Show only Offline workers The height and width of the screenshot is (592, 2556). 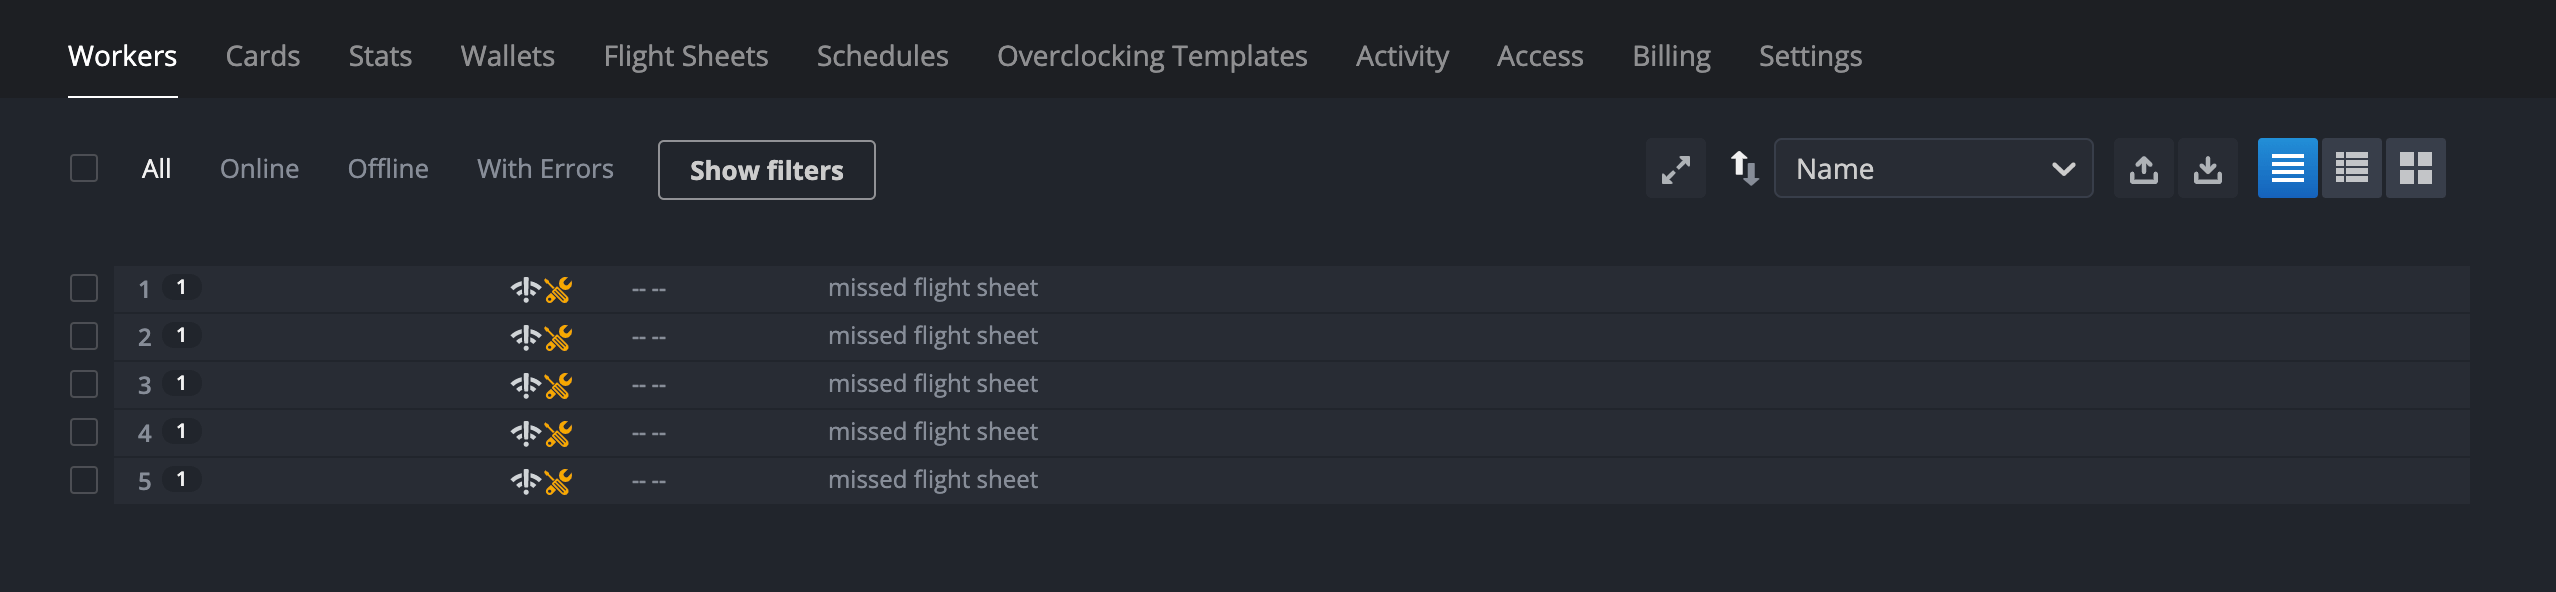click(x=388, y=169)
